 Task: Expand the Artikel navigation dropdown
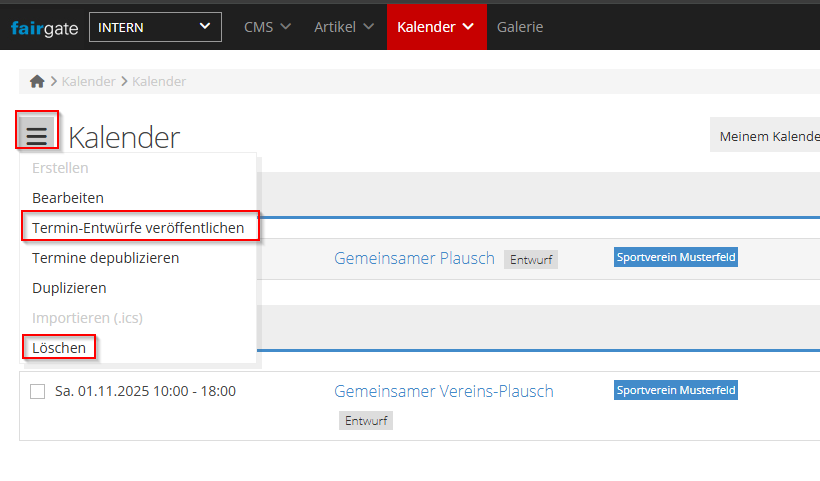(344, 27)
